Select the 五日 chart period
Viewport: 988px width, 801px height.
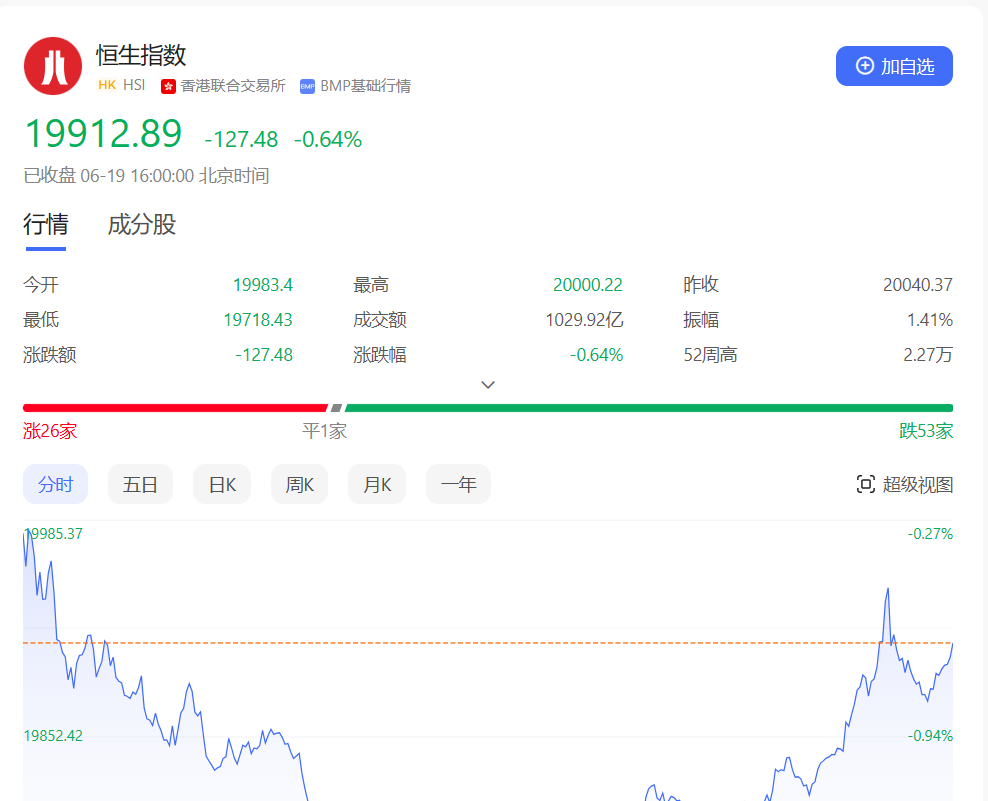pyautogui.click(x=140, y=484)
